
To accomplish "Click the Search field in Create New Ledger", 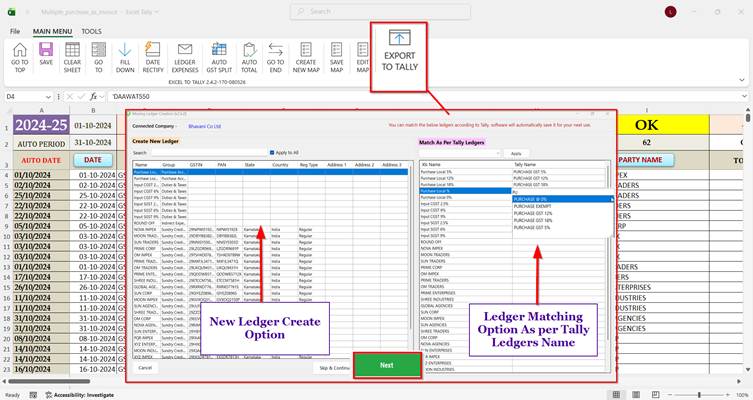I will point(208,153).
